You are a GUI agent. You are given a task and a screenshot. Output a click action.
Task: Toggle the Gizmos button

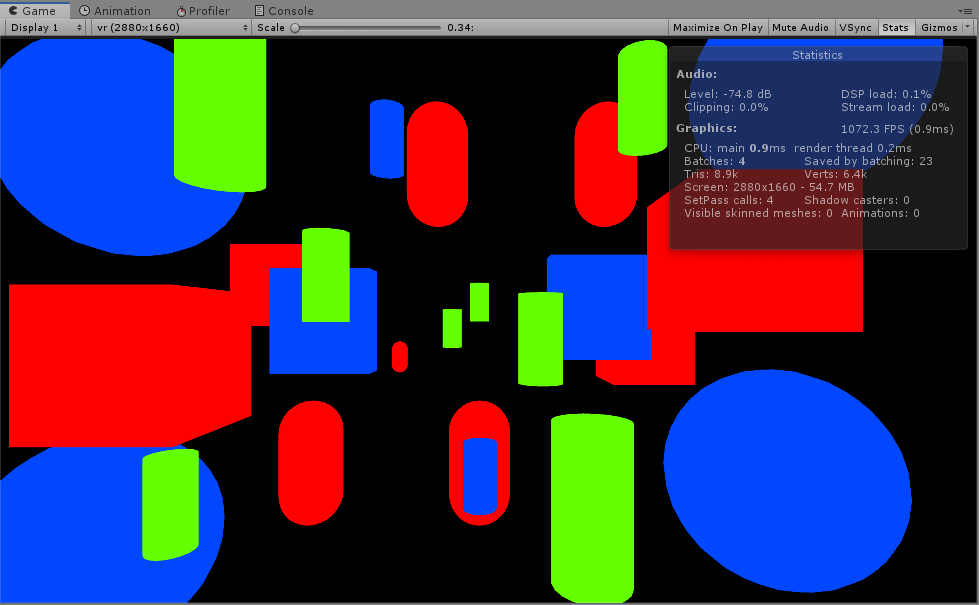coord(939,27)
